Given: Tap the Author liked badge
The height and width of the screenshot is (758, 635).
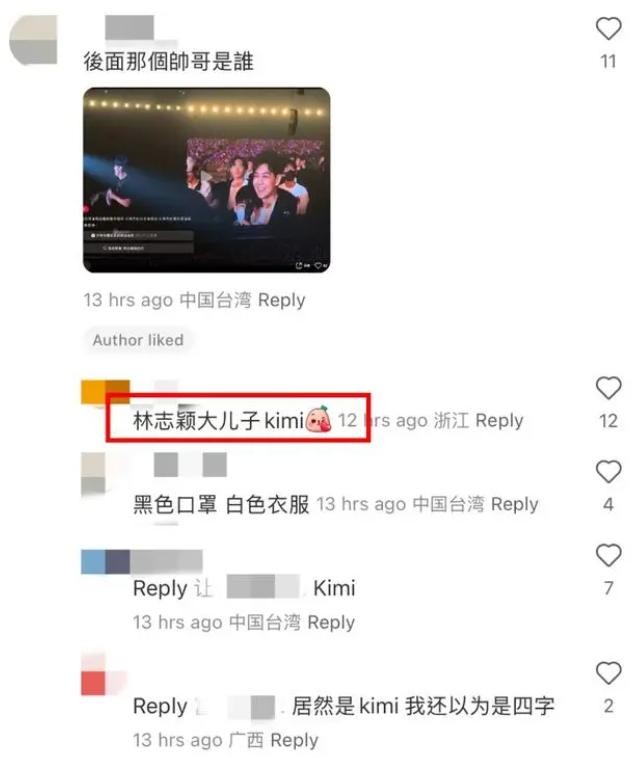Looking at the screenshot, I should point(138,340).
